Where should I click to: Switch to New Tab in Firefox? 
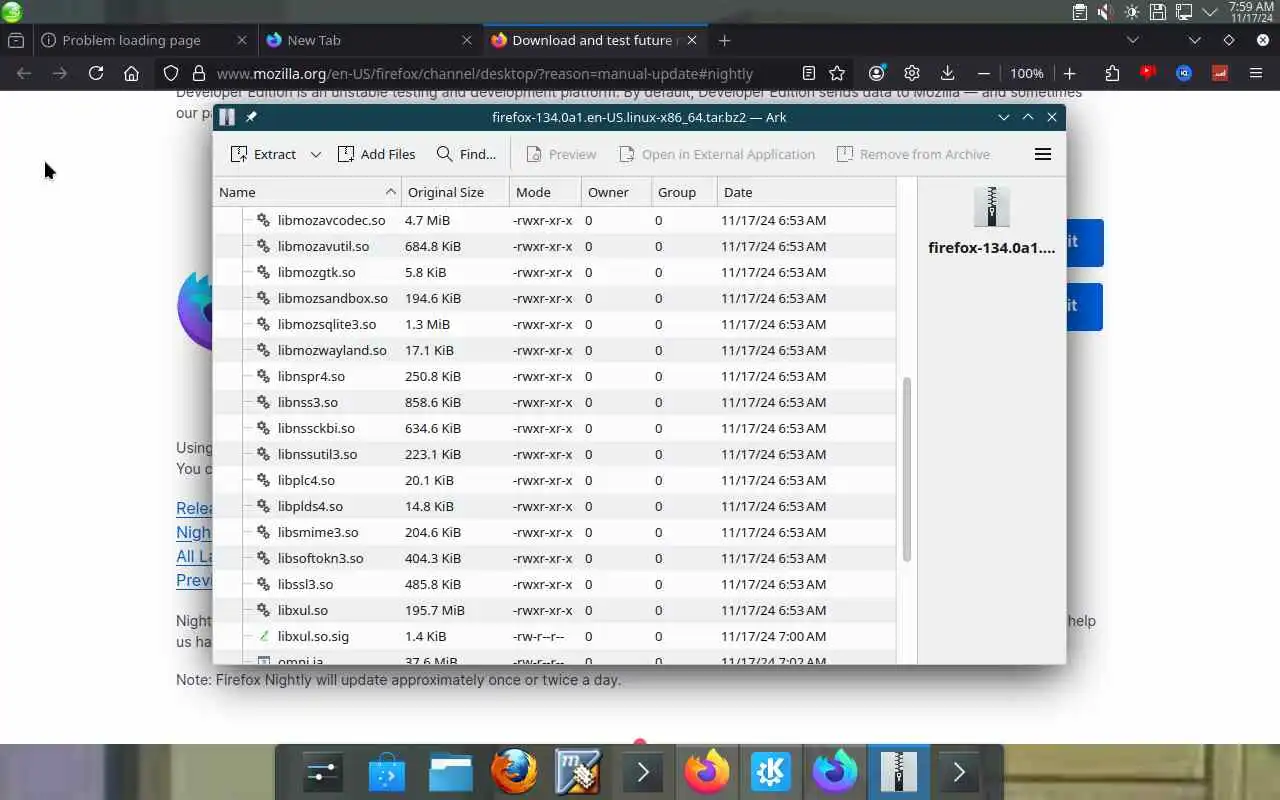[x=369, y=40]
